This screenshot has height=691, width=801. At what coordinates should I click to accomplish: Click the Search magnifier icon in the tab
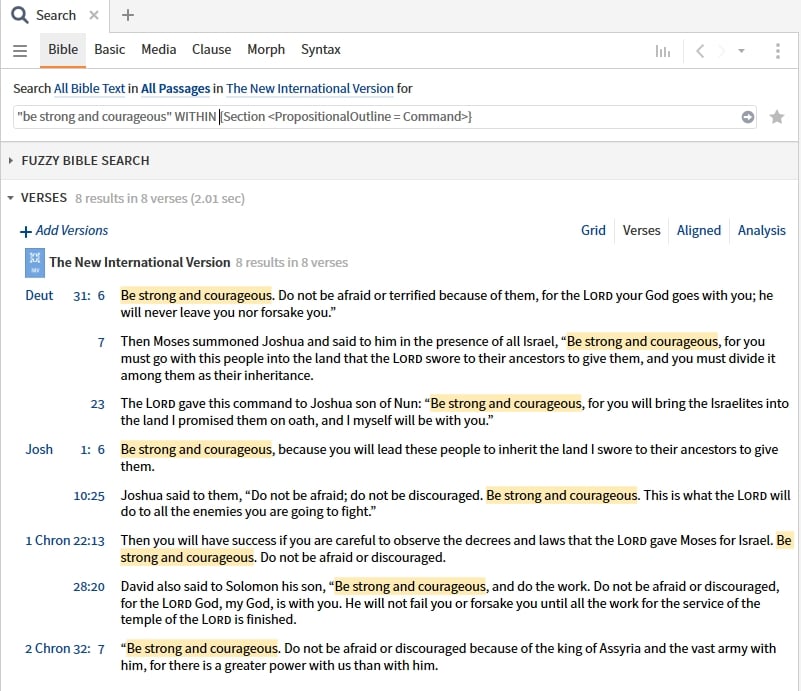[x=19, y=15]
